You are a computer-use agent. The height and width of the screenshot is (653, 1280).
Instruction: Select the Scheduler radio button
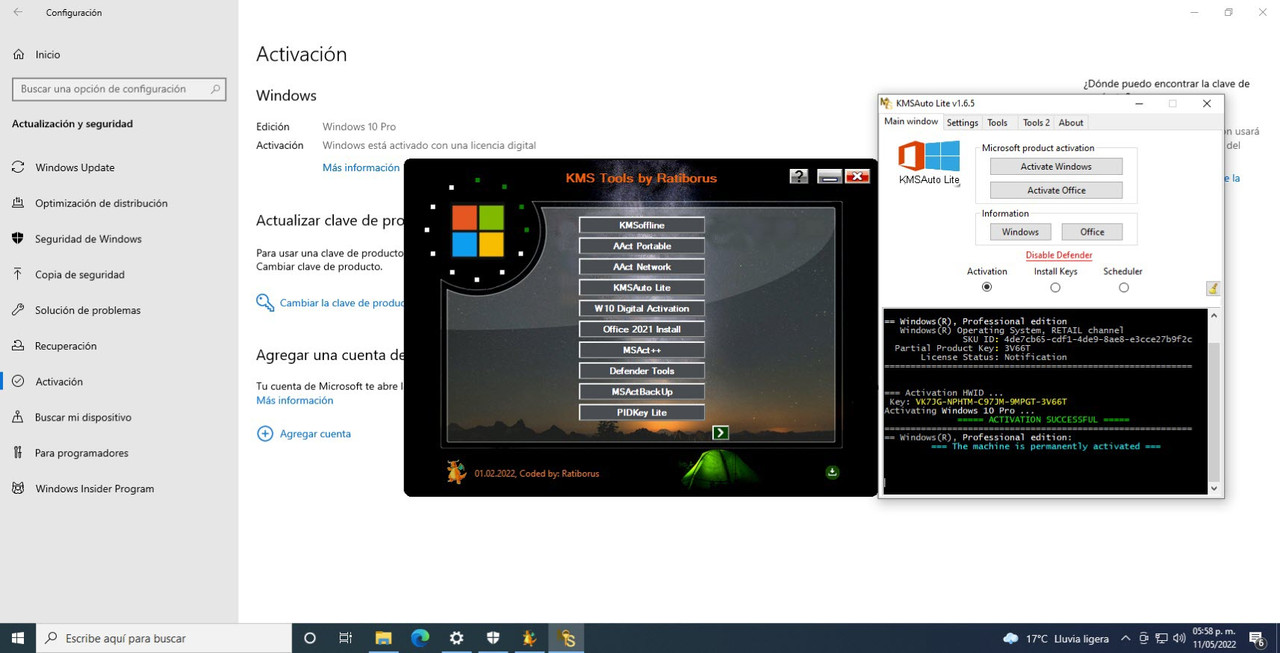[1123, 287]
